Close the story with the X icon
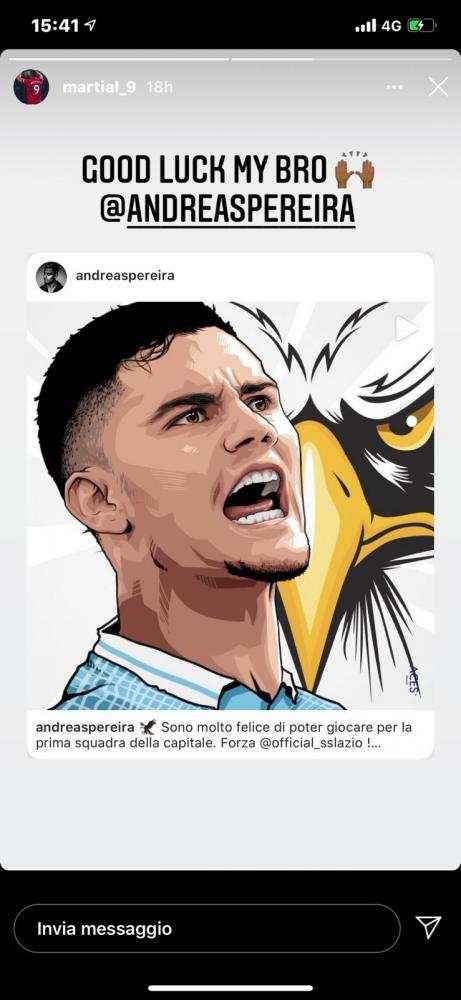 click(438, 87)
